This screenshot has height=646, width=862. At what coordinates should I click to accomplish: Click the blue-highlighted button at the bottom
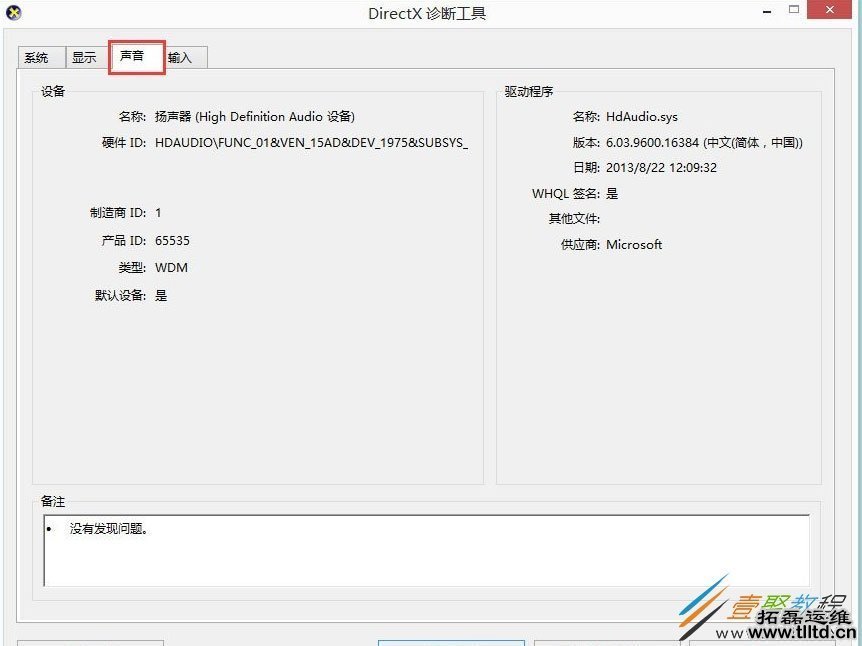pos(451,643)
